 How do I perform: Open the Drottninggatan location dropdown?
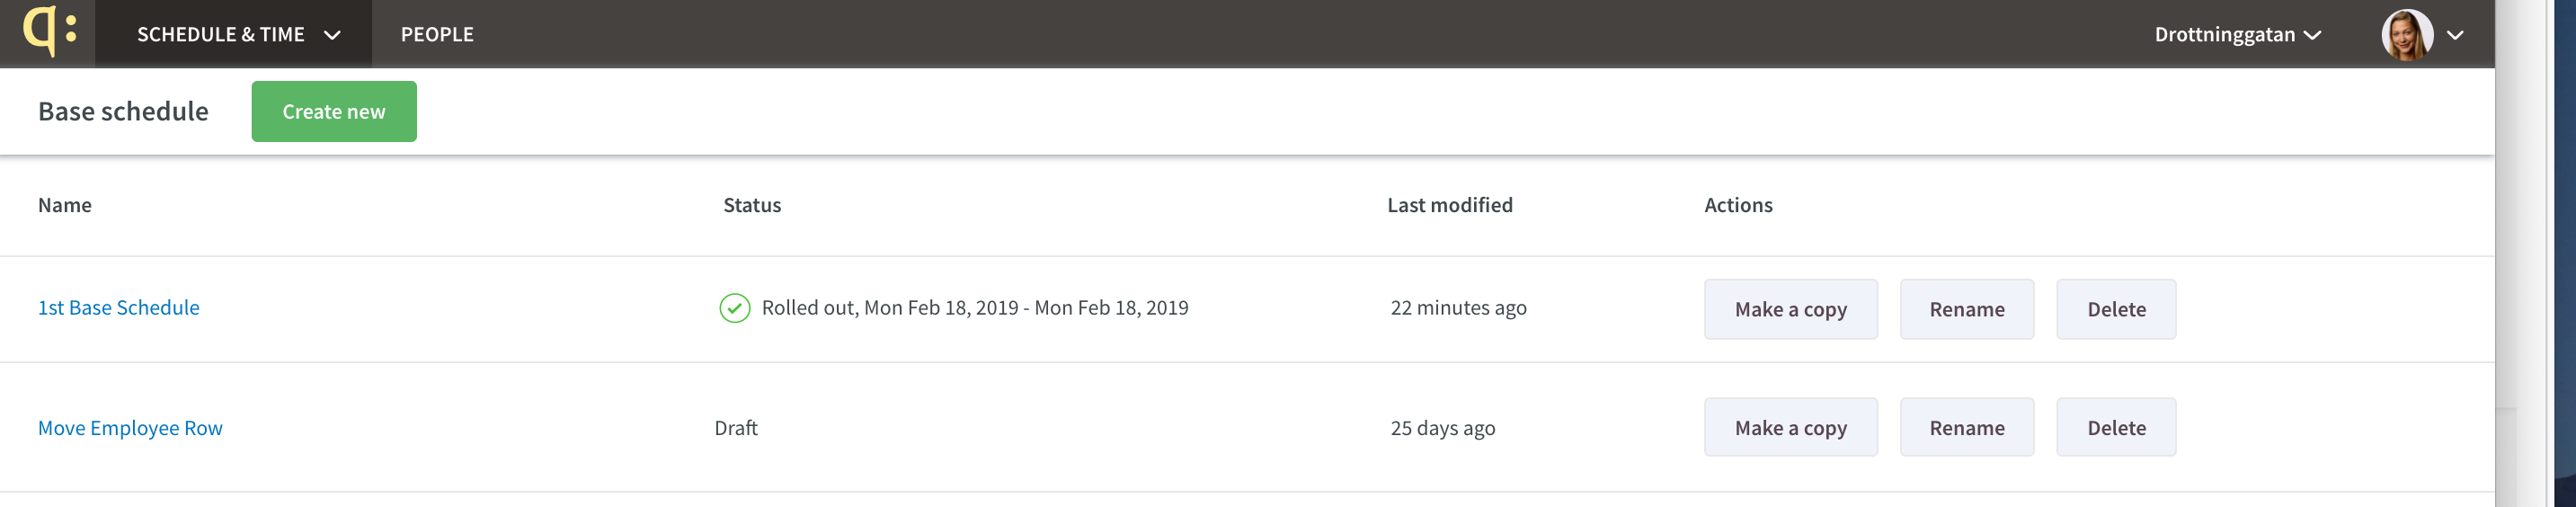[x=2237, y=34]
